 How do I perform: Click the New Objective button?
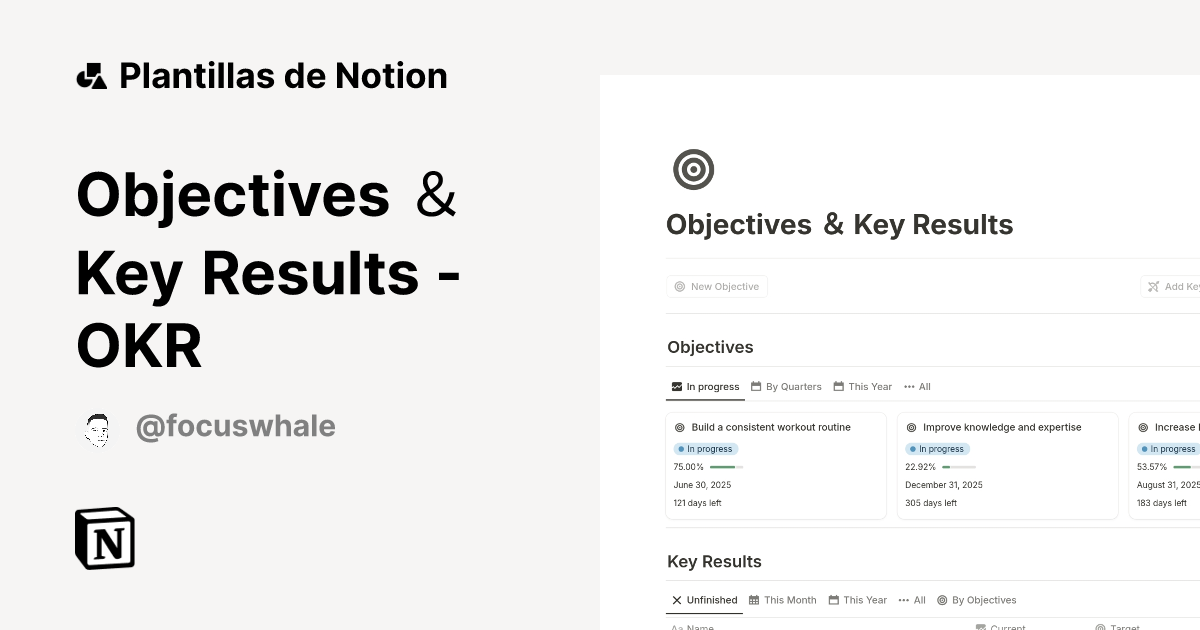pos(717,286)
